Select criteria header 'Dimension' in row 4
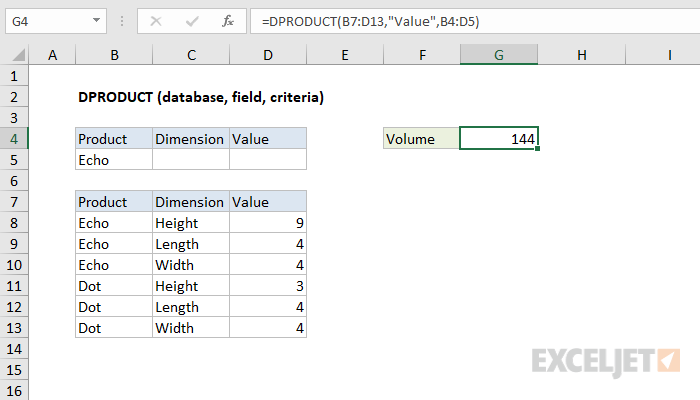This screenshot has height=400, width=700. coord(191,139)
